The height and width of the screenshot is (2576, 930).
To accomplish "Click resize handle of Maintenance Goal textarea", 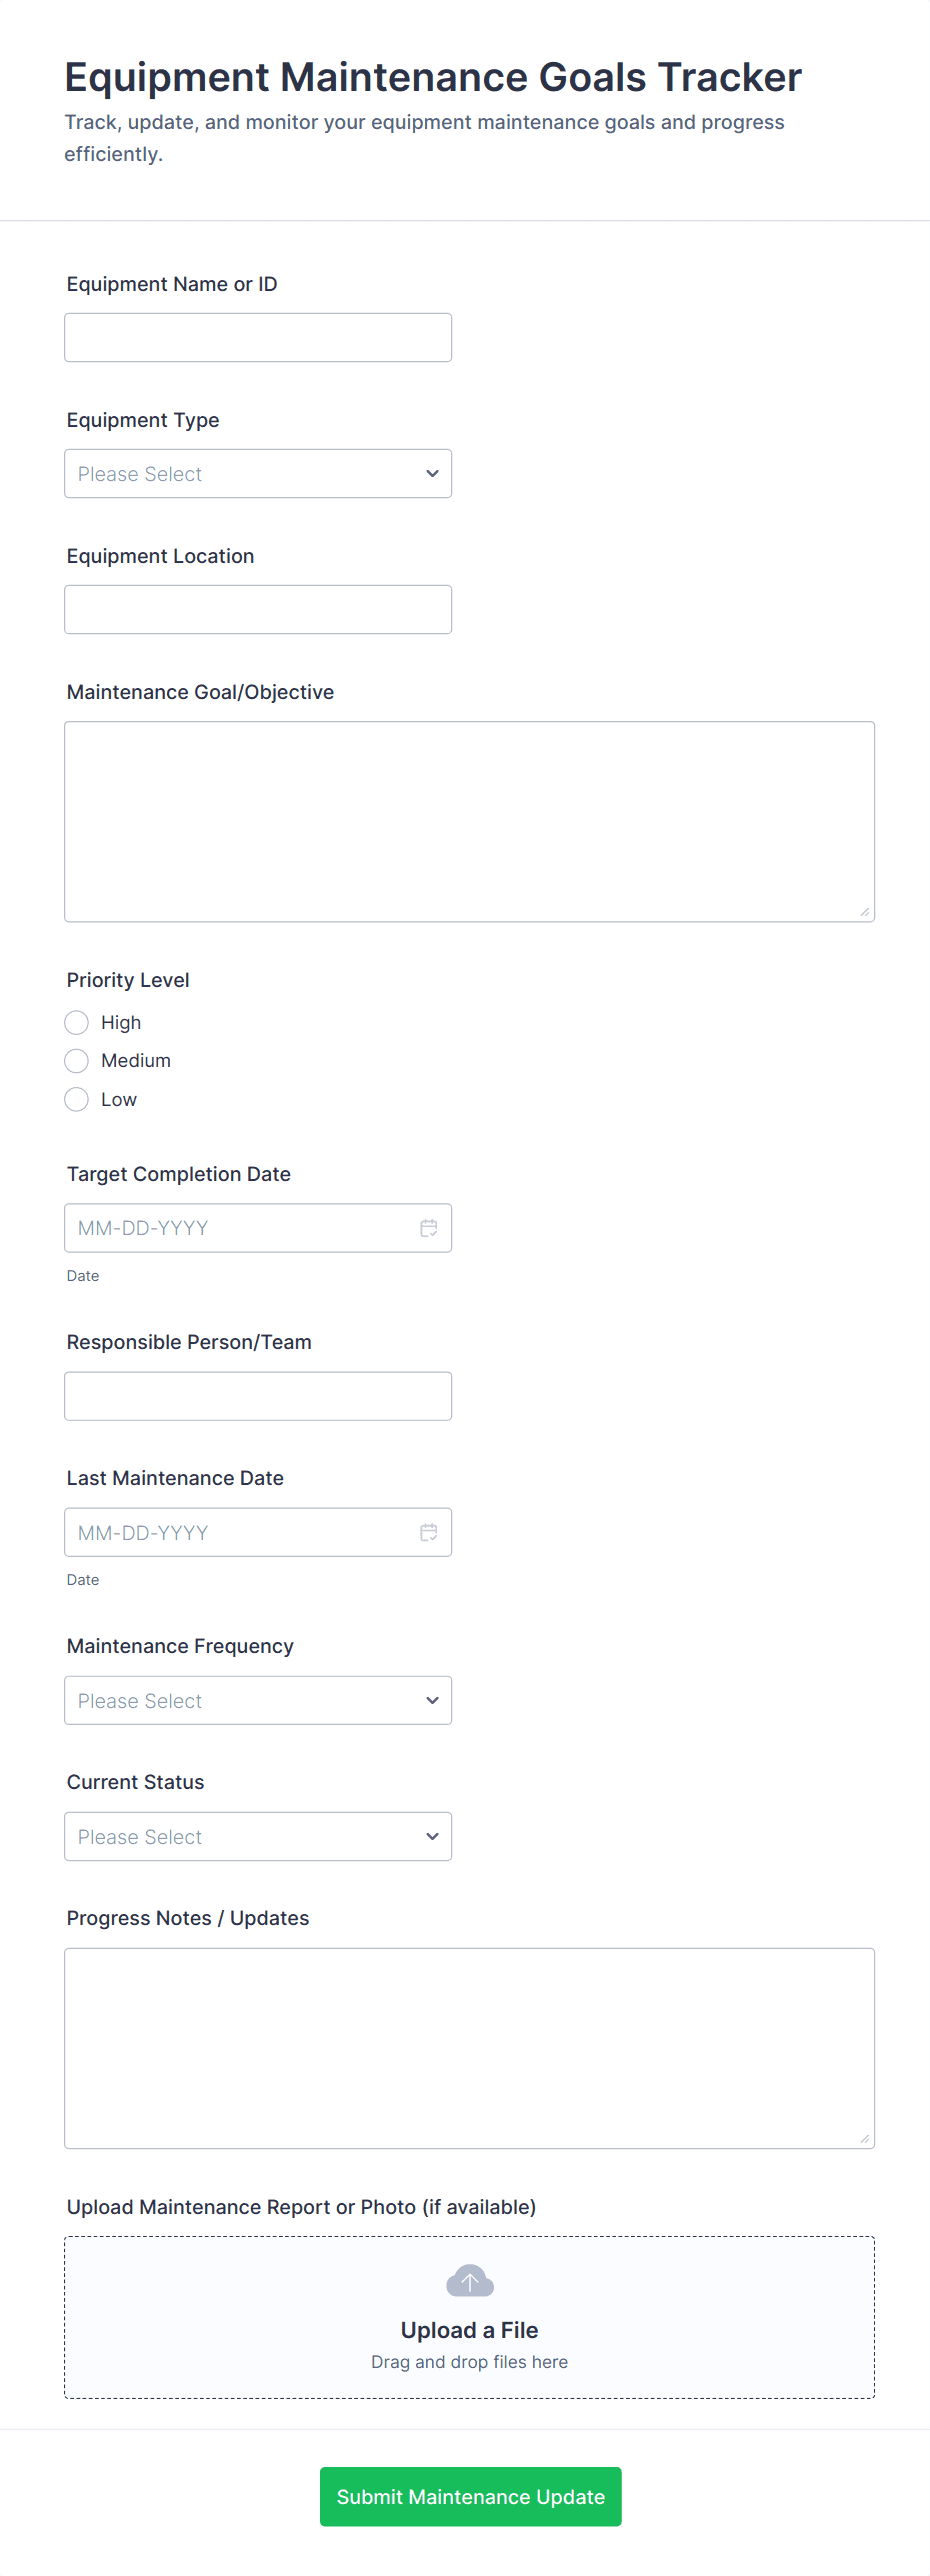I will pos(864,911).
